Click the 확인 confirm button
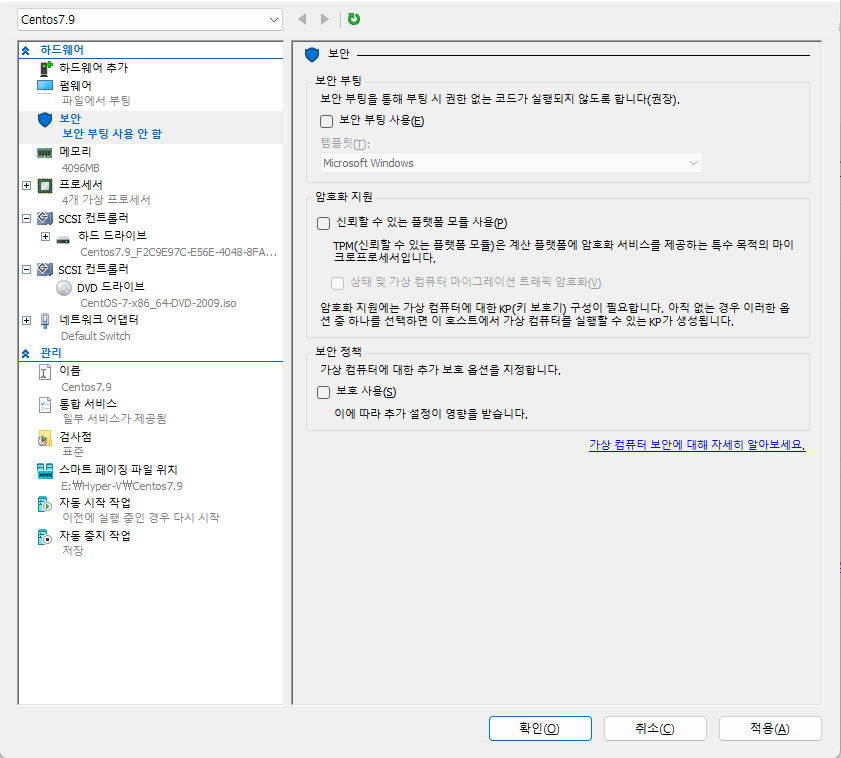Viewport: 841px width, 758px height. pos(540,728)
